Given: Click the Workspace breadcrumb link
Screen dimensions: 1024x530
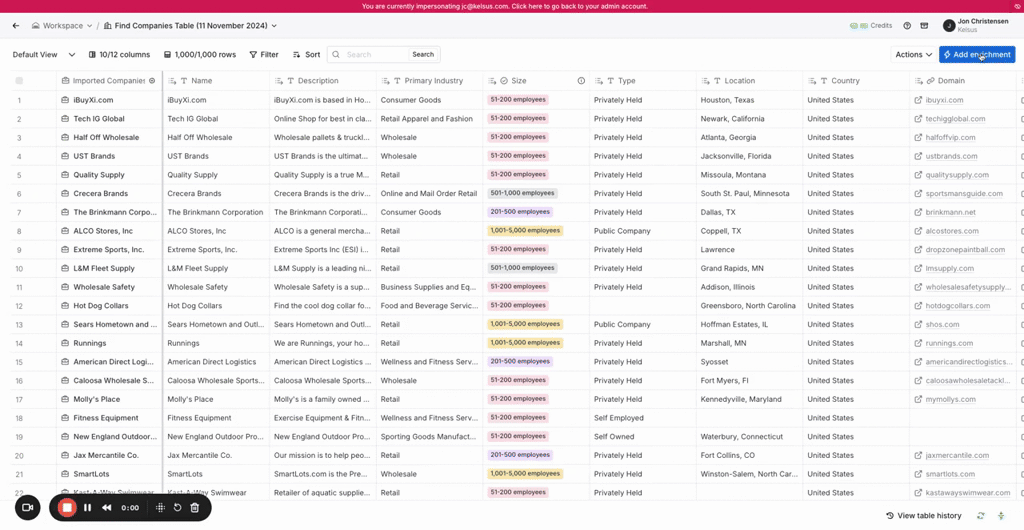Looking at the screenshot, I should [x=63, y=26].
